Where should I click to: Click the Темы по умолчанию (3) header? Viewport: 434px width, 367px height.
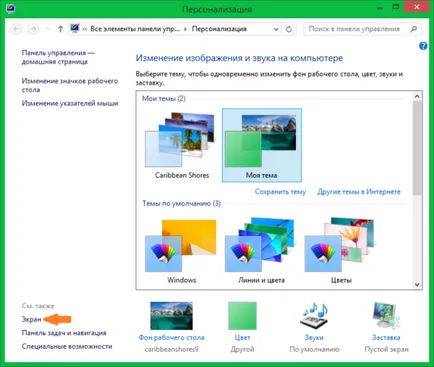pos(181,203)
